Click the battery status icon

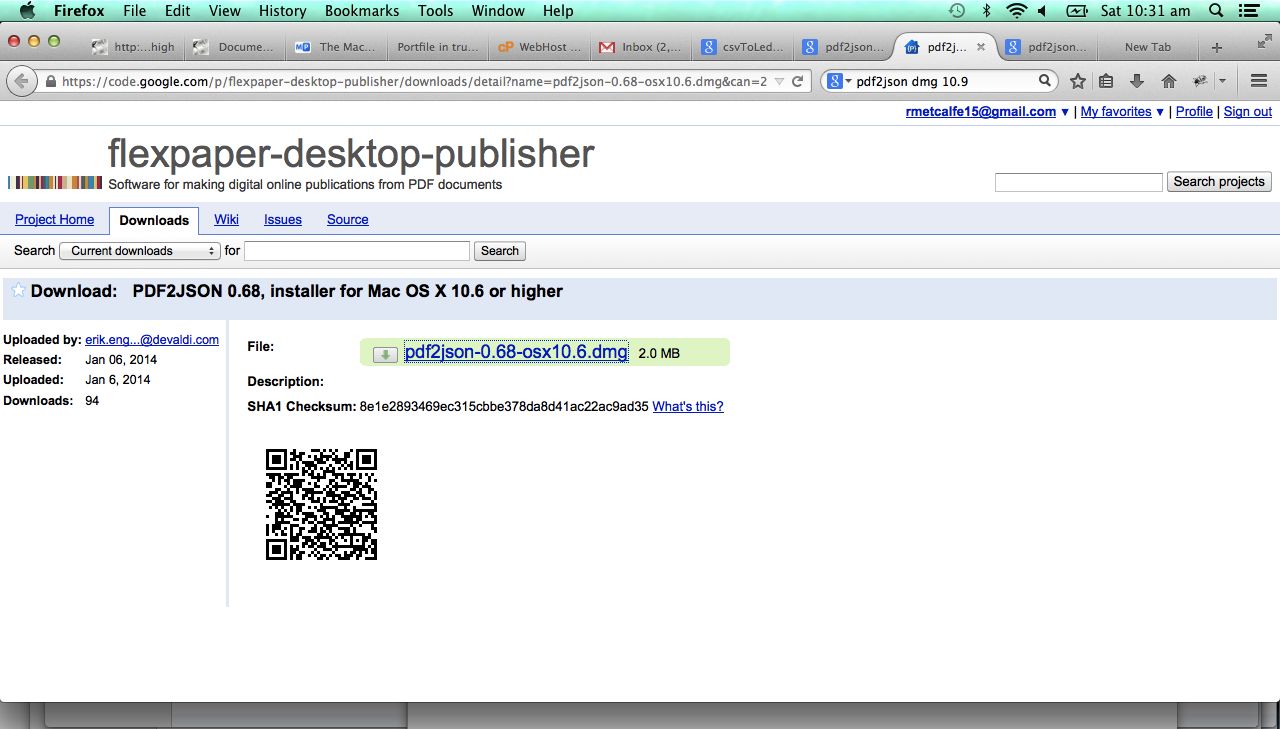click(1077, 11)
